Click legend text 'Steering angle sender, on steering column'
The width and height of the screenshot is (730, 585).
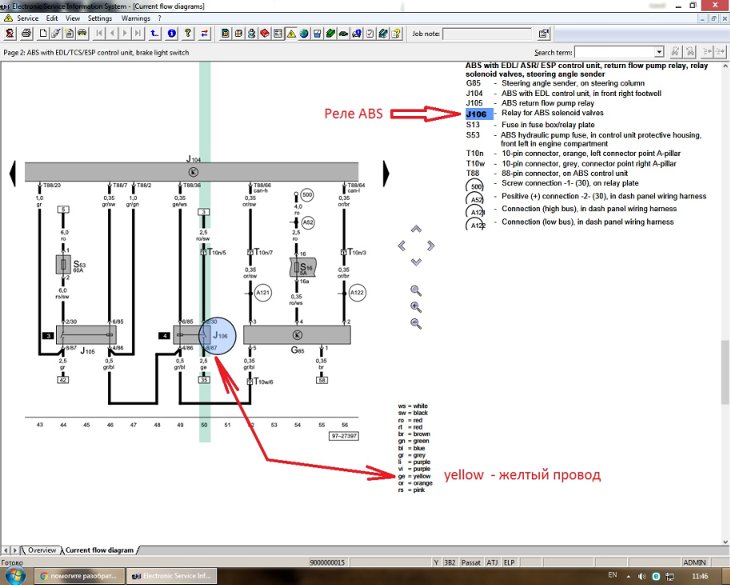click(x=573, y=83)
